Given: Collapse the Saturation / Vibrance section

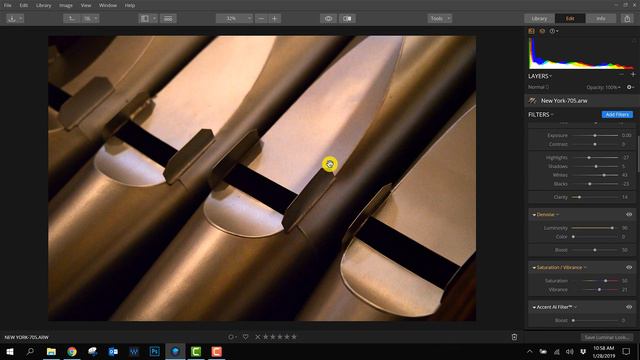Looking at the screenshot, I should pos(534,268).
